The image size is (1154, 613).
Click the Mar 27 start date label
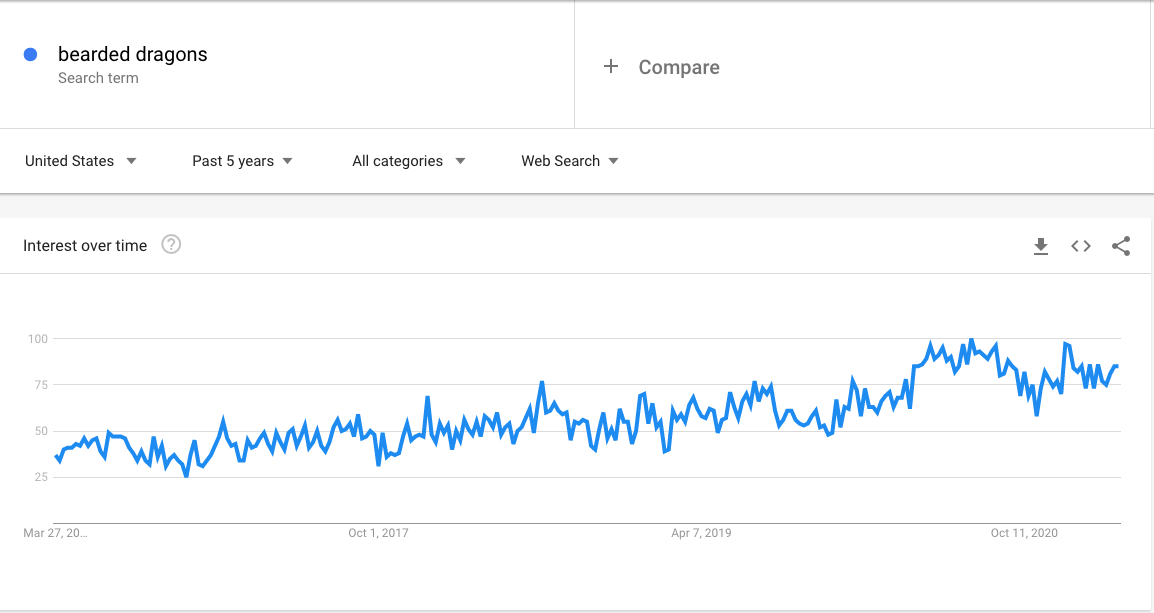pos(55,533)
